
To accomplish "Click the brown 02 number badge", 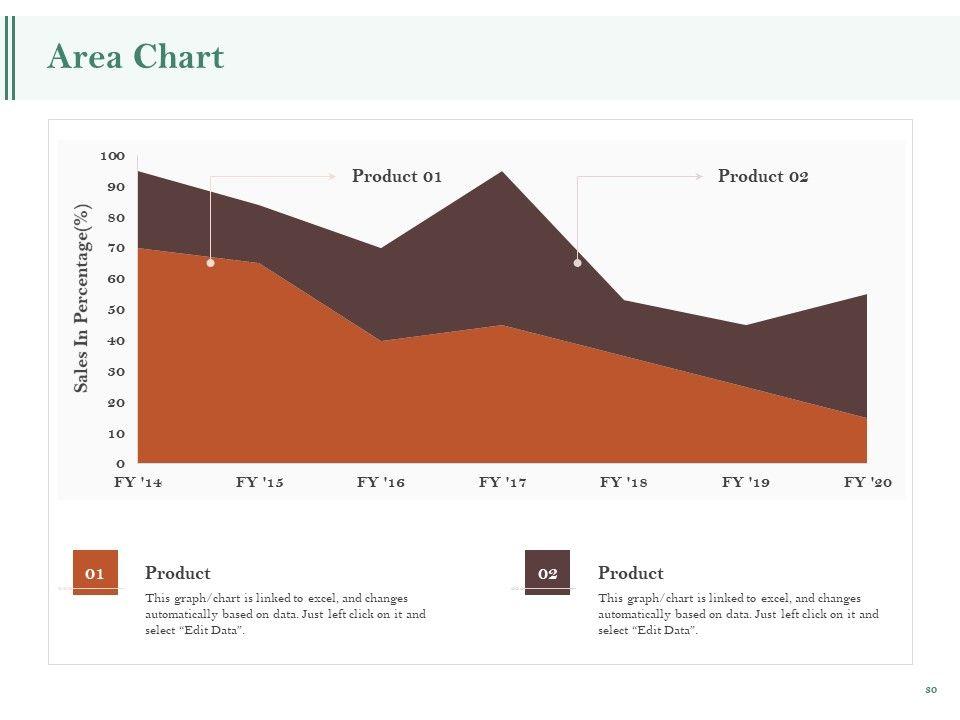I will click(x=547, y=573).
